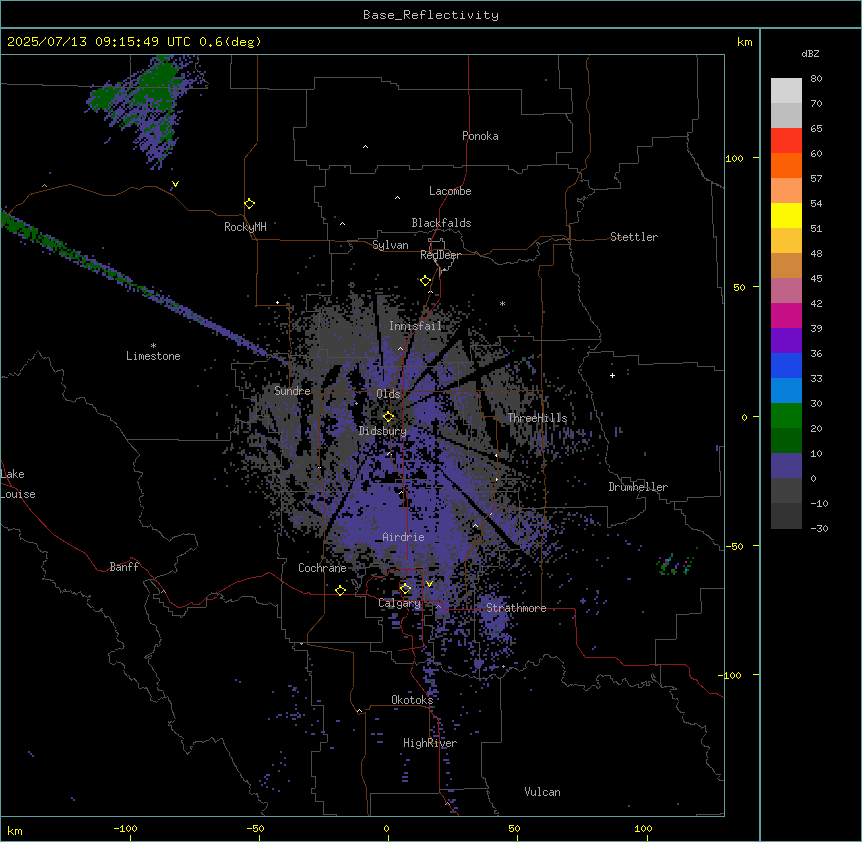Select the magenta 39-42 dBZ legend swatch
The width and height of the screenshot is (862, 842).
coord(786,315)
